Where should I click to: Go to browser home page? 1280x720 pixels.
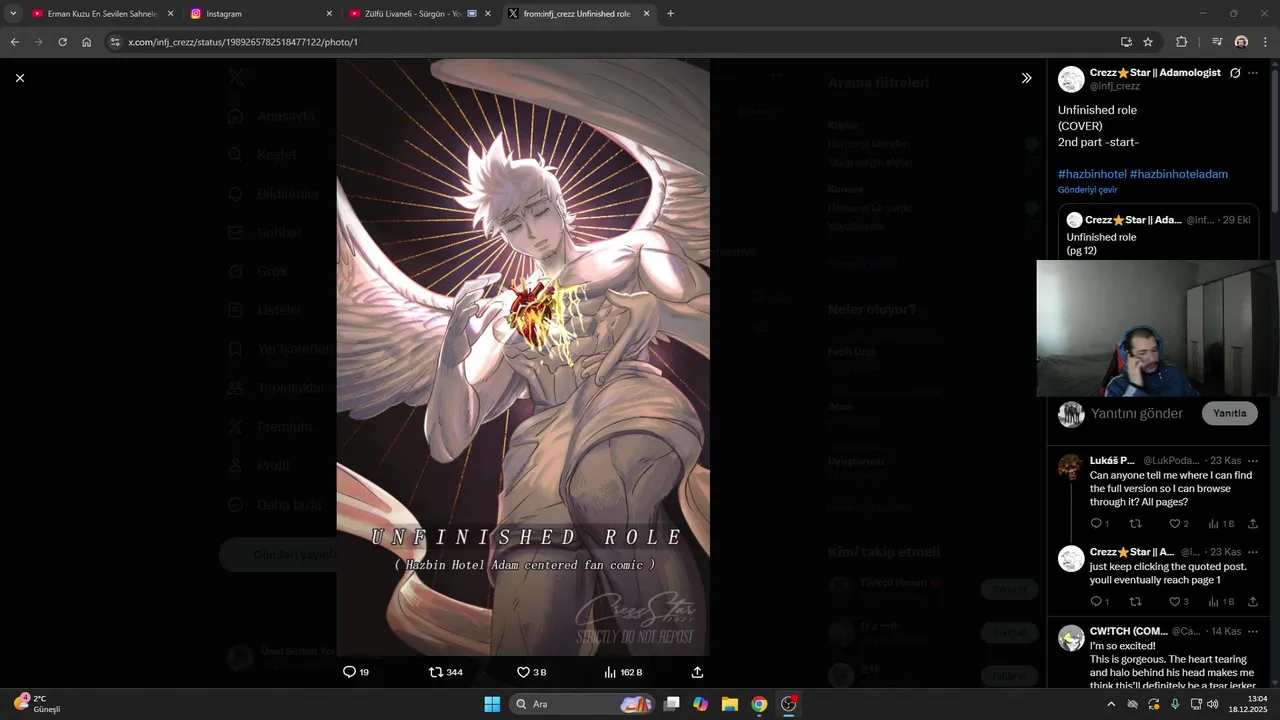[x=87, y=42]
